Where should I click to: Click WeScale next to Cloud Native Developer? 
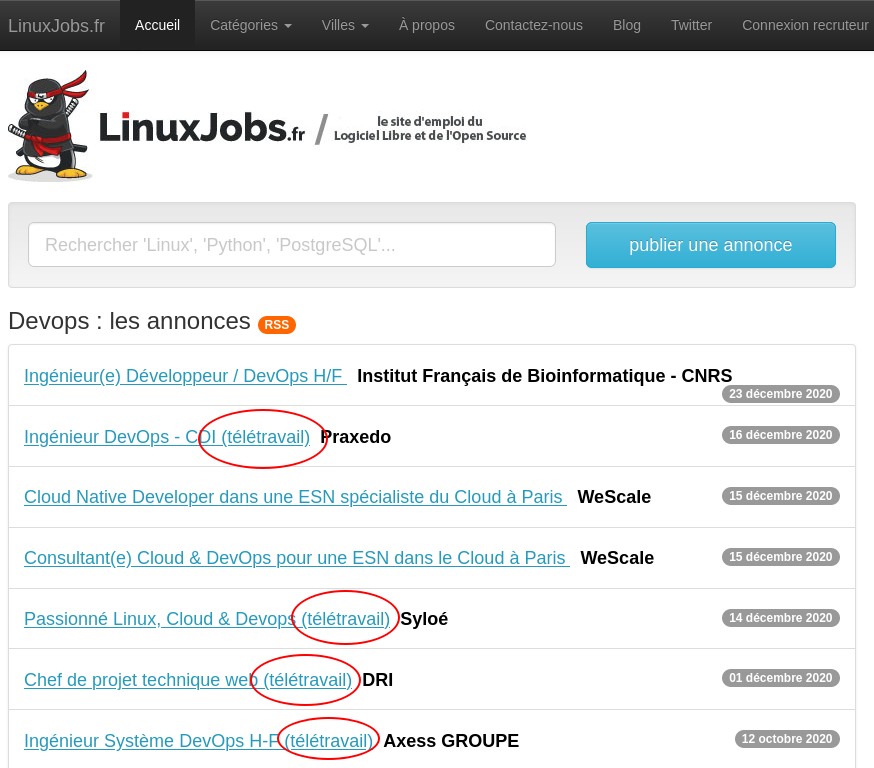[x=614, y=497]
